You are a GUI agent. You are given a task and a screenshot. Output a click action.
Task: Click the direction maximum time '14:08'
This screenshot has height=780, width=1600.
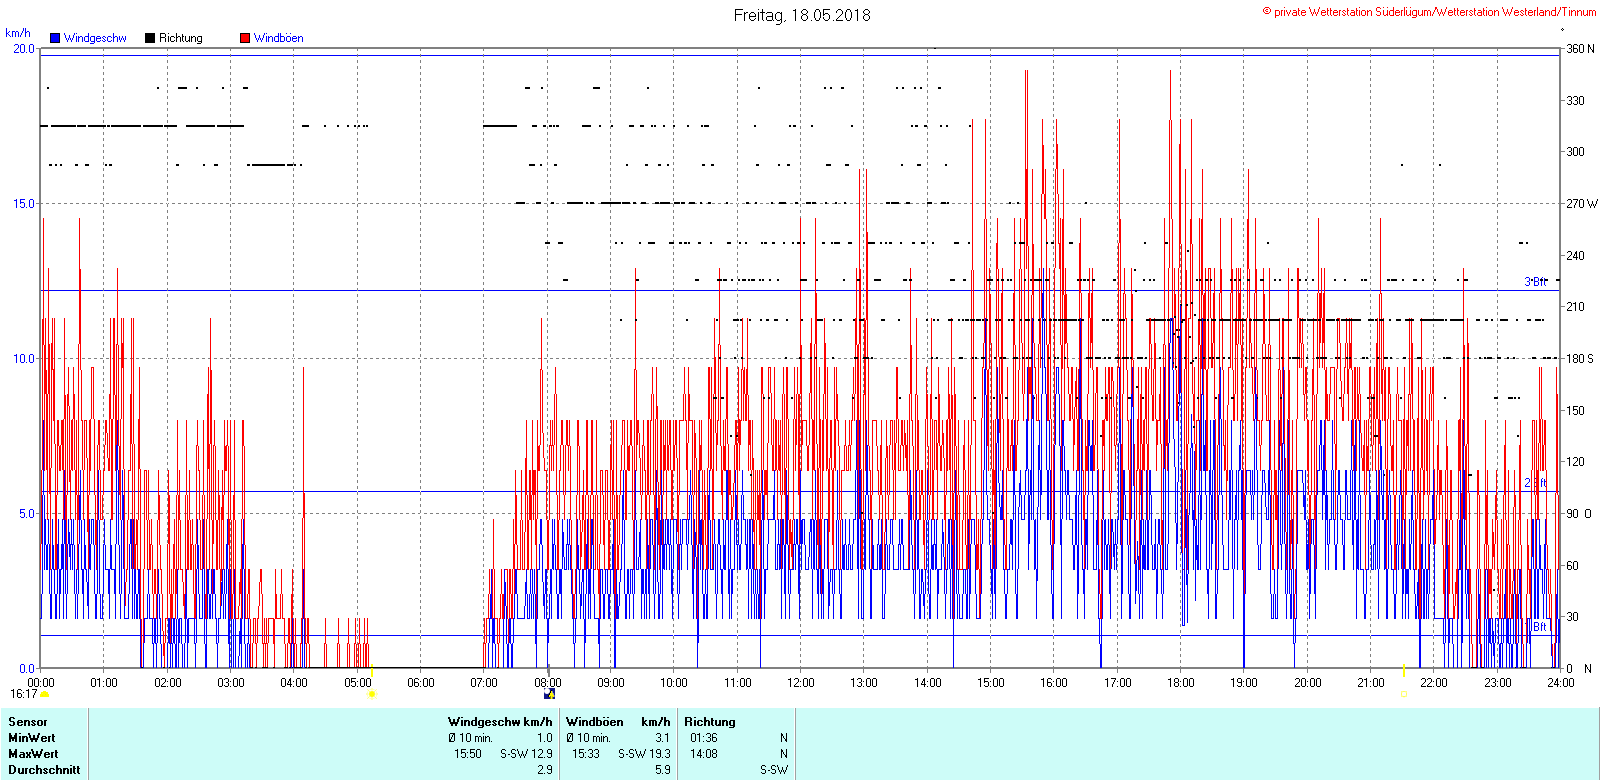click(x=704, y=754)
